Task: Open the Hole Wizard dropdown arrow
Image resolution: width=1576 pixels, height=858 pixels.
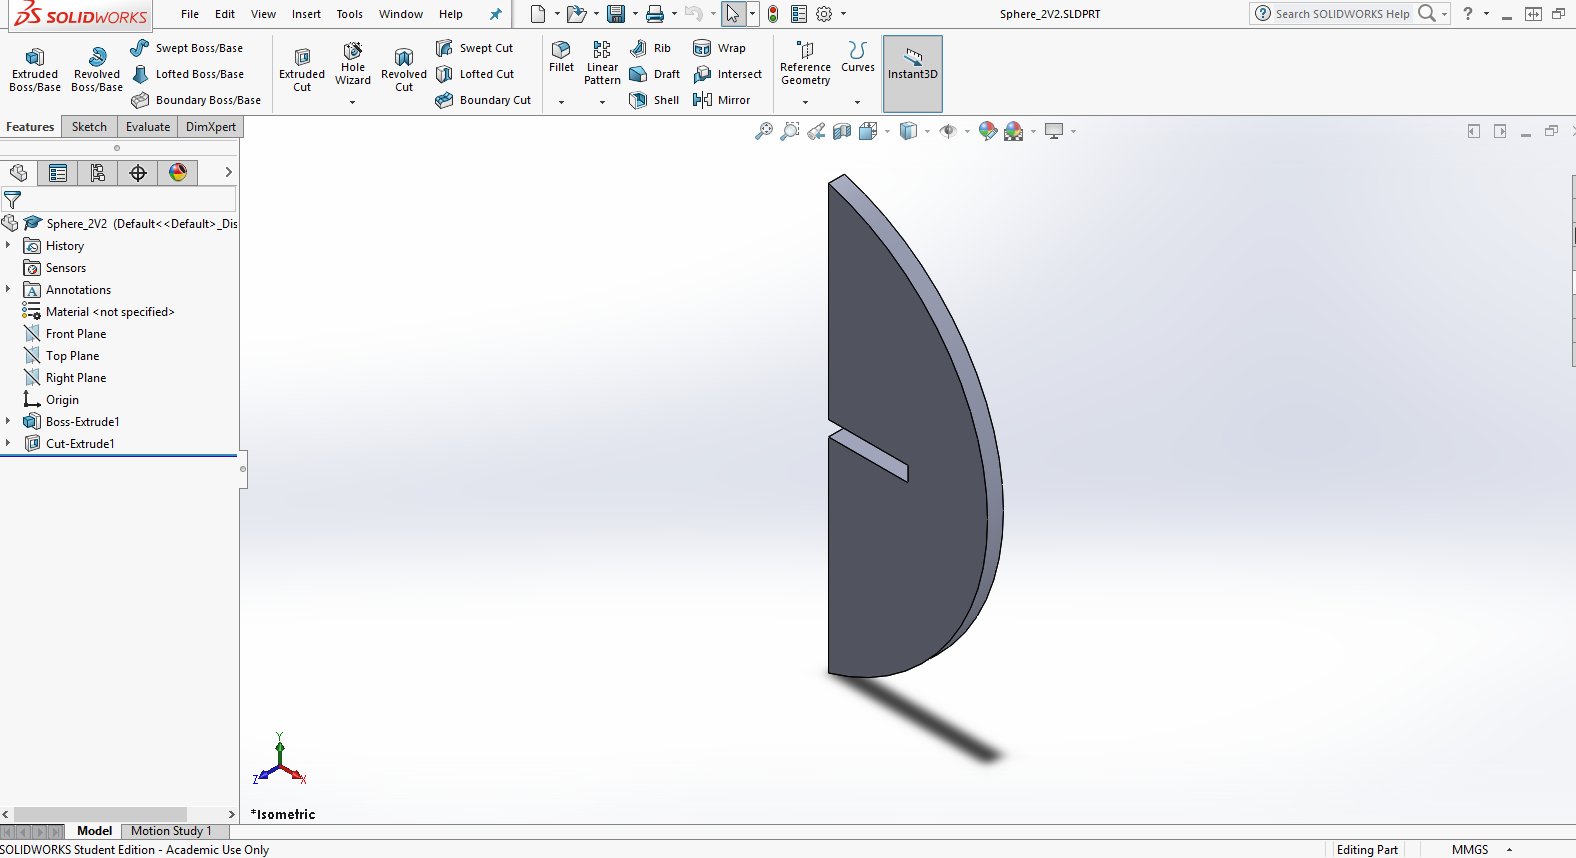Action: click(x=352, y=102)
